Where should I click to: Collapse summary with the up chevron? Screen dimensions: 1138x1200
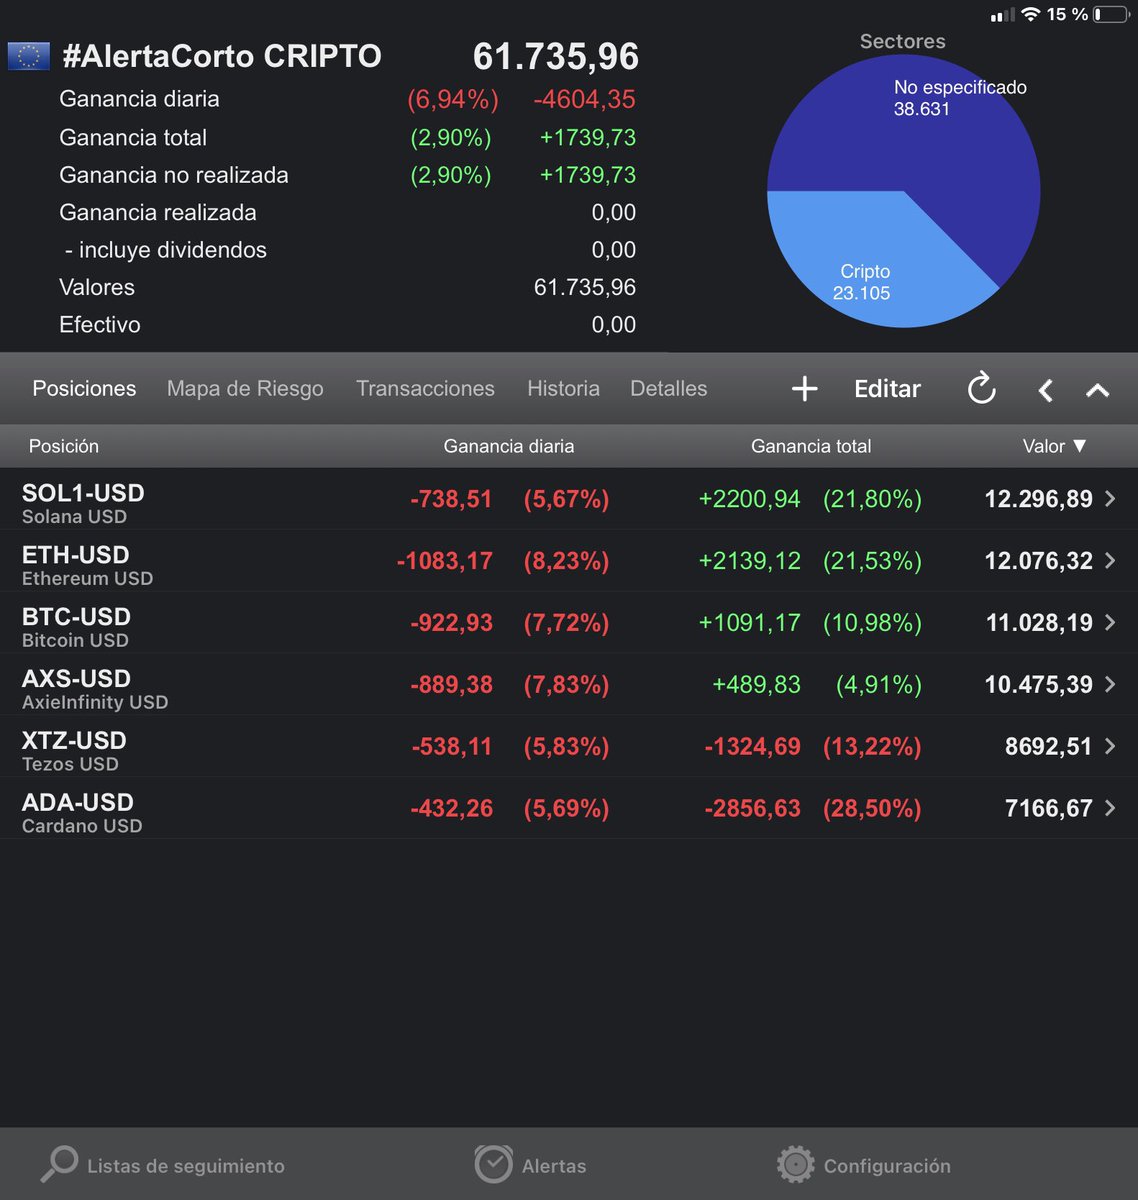click(x=1097, y=390)
